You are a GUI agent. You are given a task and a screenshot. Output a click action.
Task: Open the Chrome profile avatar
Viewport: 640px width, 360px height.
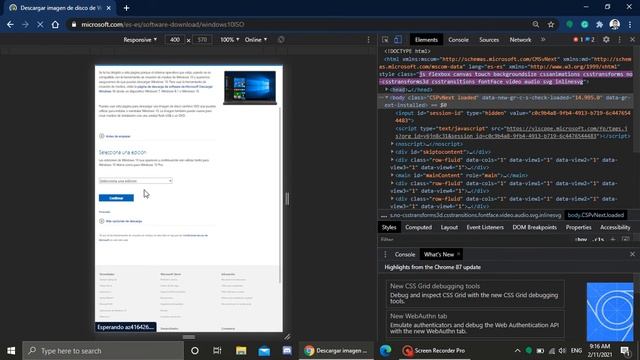615,24
